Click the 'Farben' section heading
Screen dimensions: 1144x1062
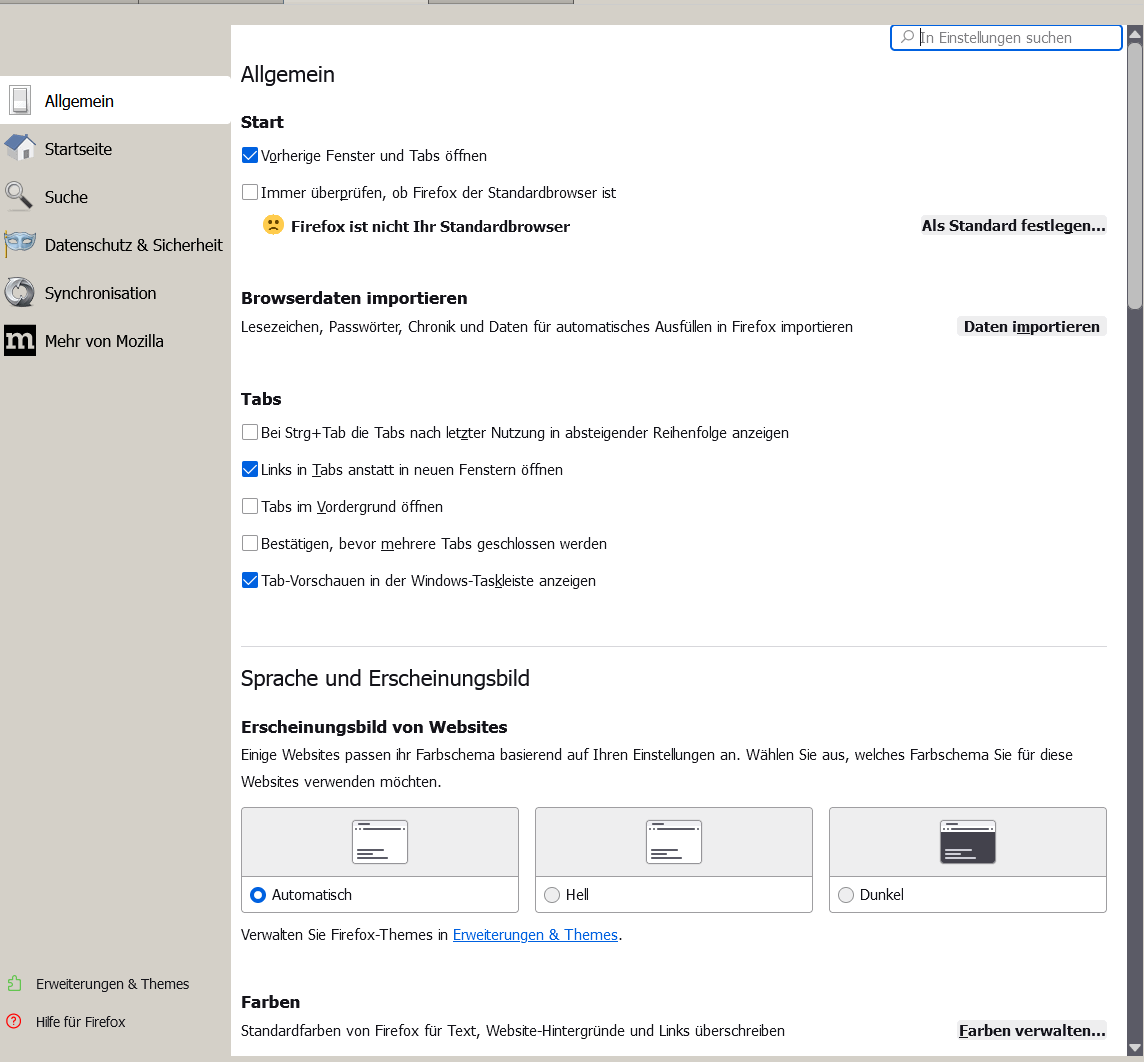click(x=270, y=1001)
